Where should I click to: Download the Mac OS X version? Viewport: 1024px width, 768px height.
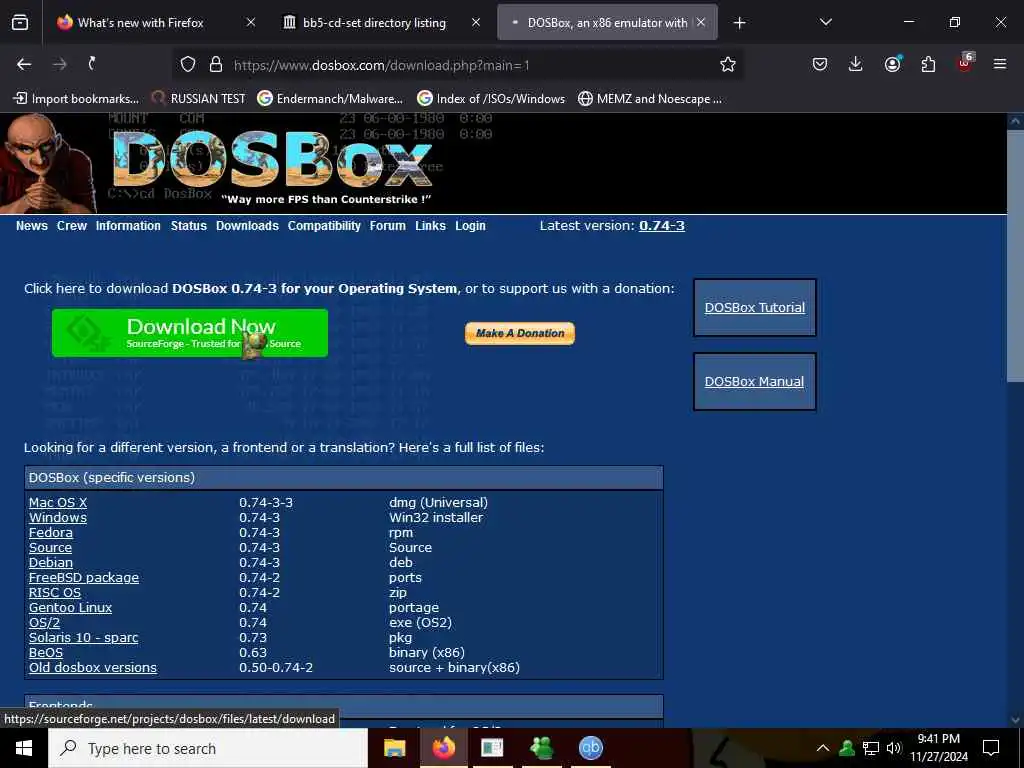[x=57, y=502]
